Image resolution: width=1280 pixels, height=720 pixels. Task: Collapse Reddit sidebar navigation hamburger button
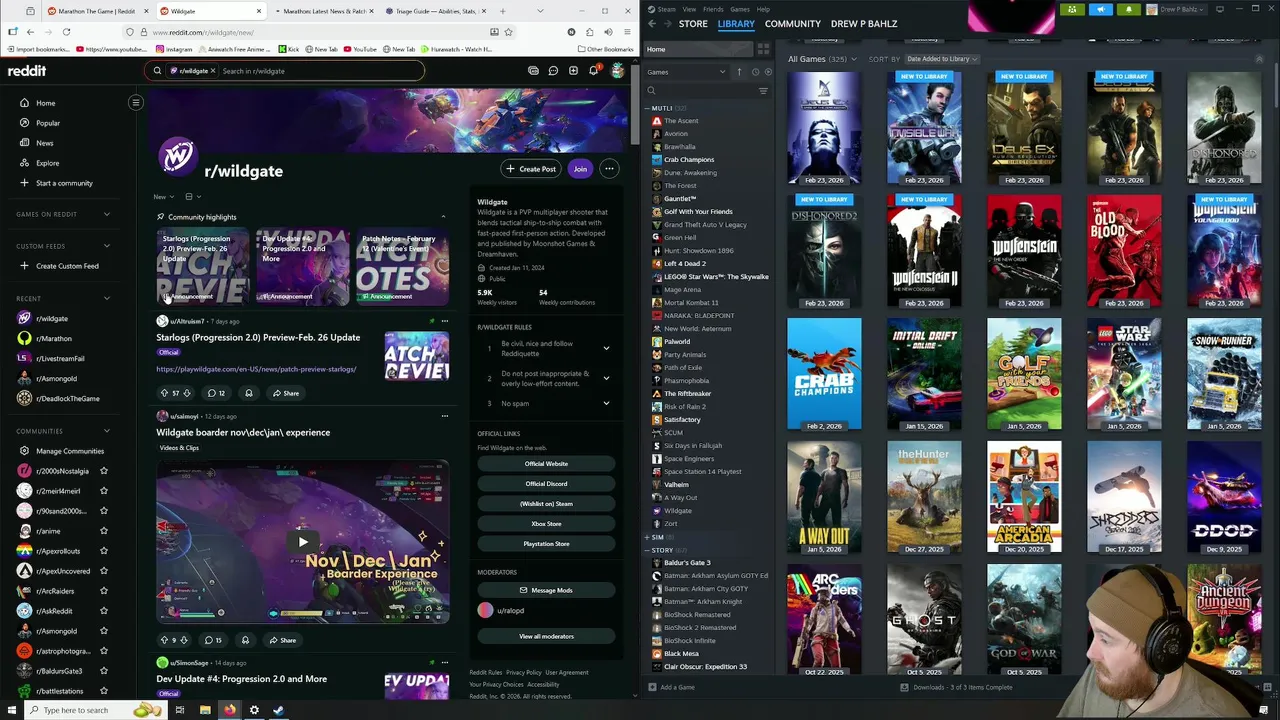pos(136,103)
